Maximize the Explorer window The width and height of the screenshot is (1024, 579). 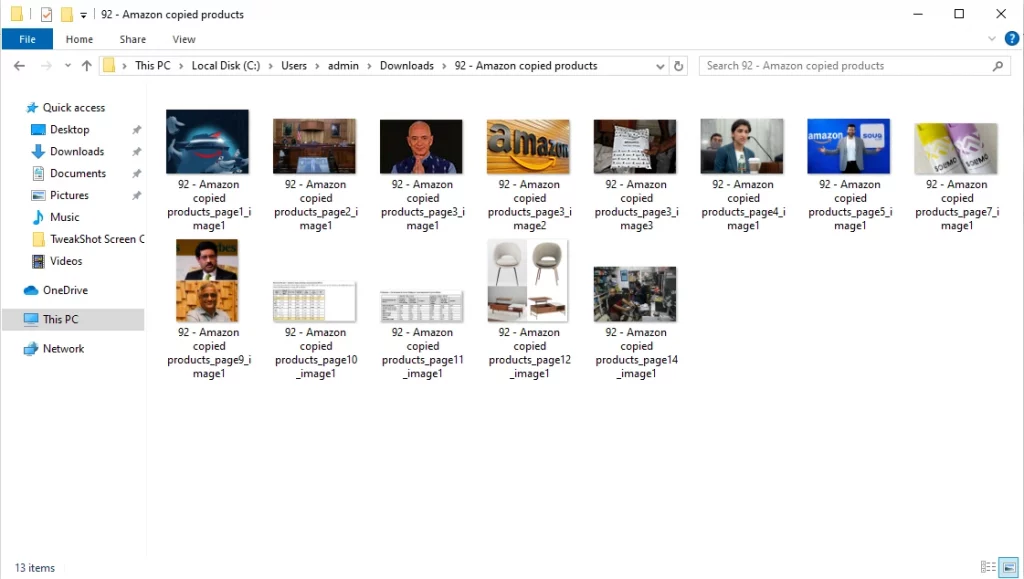click(x=959, y=14)
